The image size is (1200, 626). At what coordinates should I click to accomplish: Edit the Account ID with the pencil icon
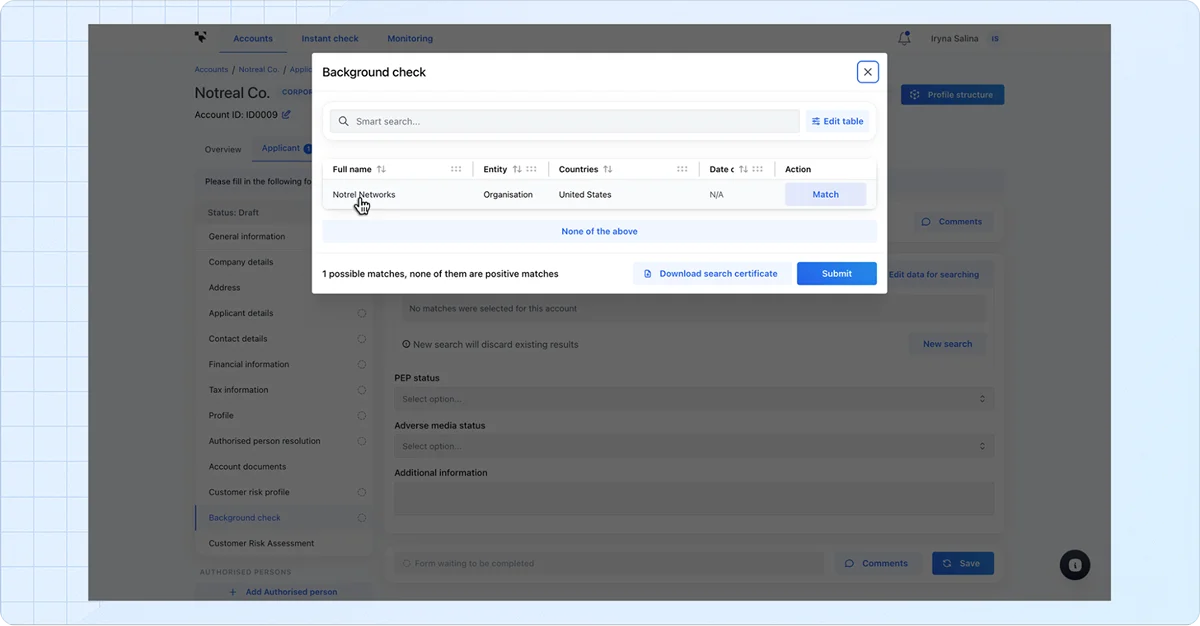coord(286,115)
